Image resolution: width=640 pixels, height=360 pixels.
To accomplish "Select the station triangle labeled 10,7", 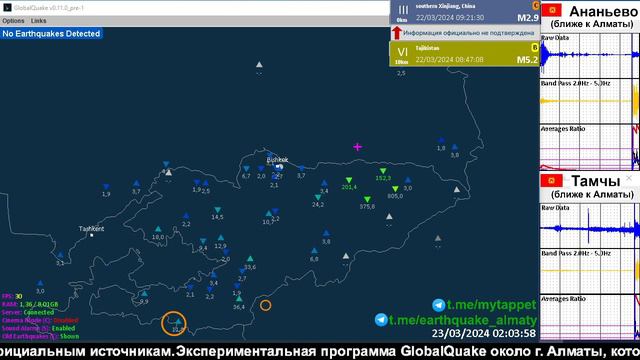I will [269, 213].
